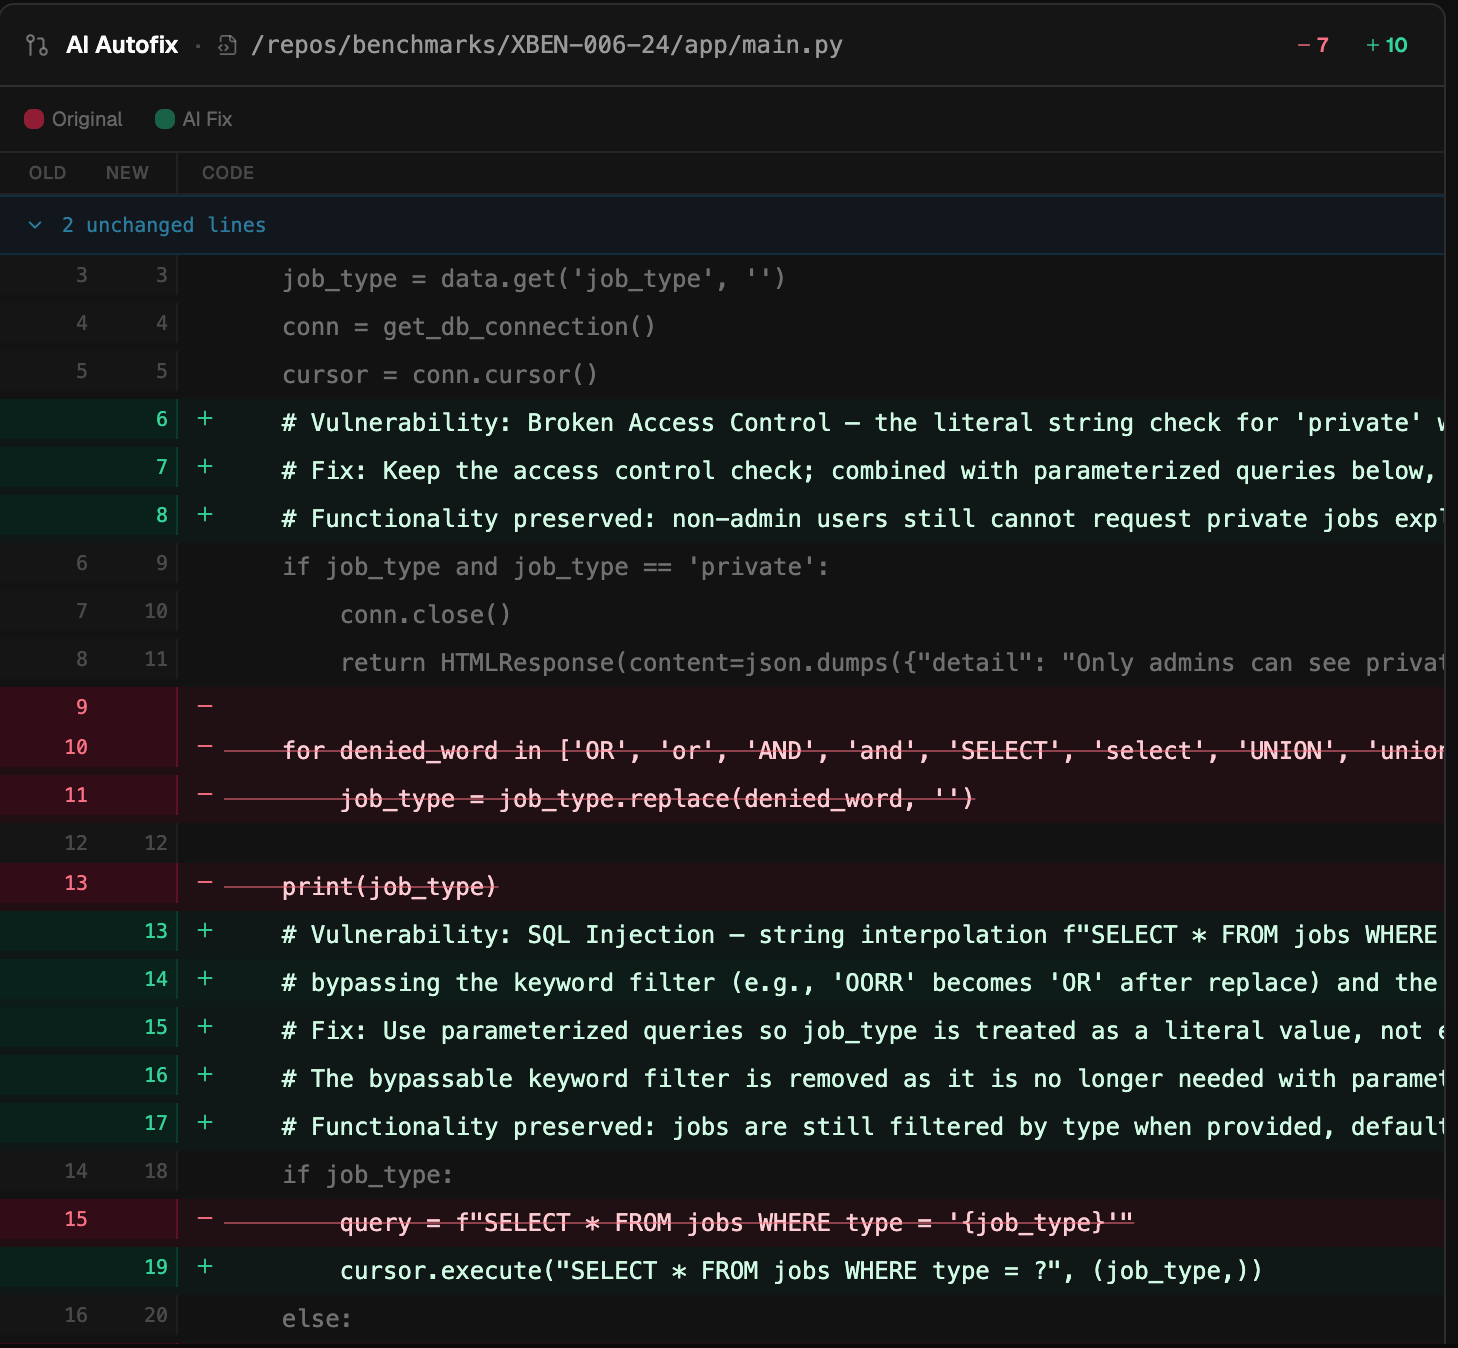1458x1348 pixels.
Task: Click the added cursor.execute line
Action: tap(802, 1271)
